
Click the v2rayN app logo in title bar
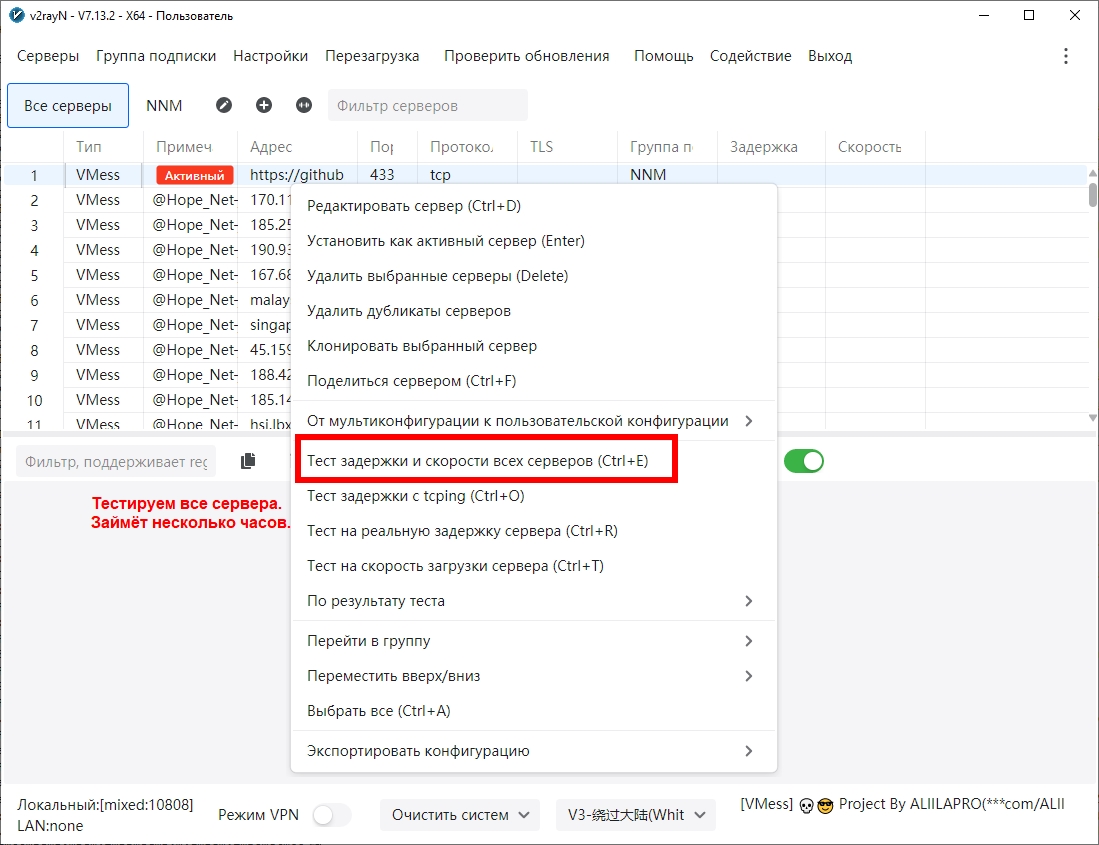tap(17, 15)
